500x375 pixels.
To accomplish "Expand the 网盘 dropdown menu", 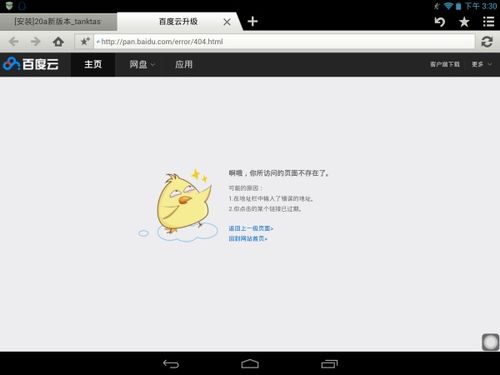I will point(142,64).
